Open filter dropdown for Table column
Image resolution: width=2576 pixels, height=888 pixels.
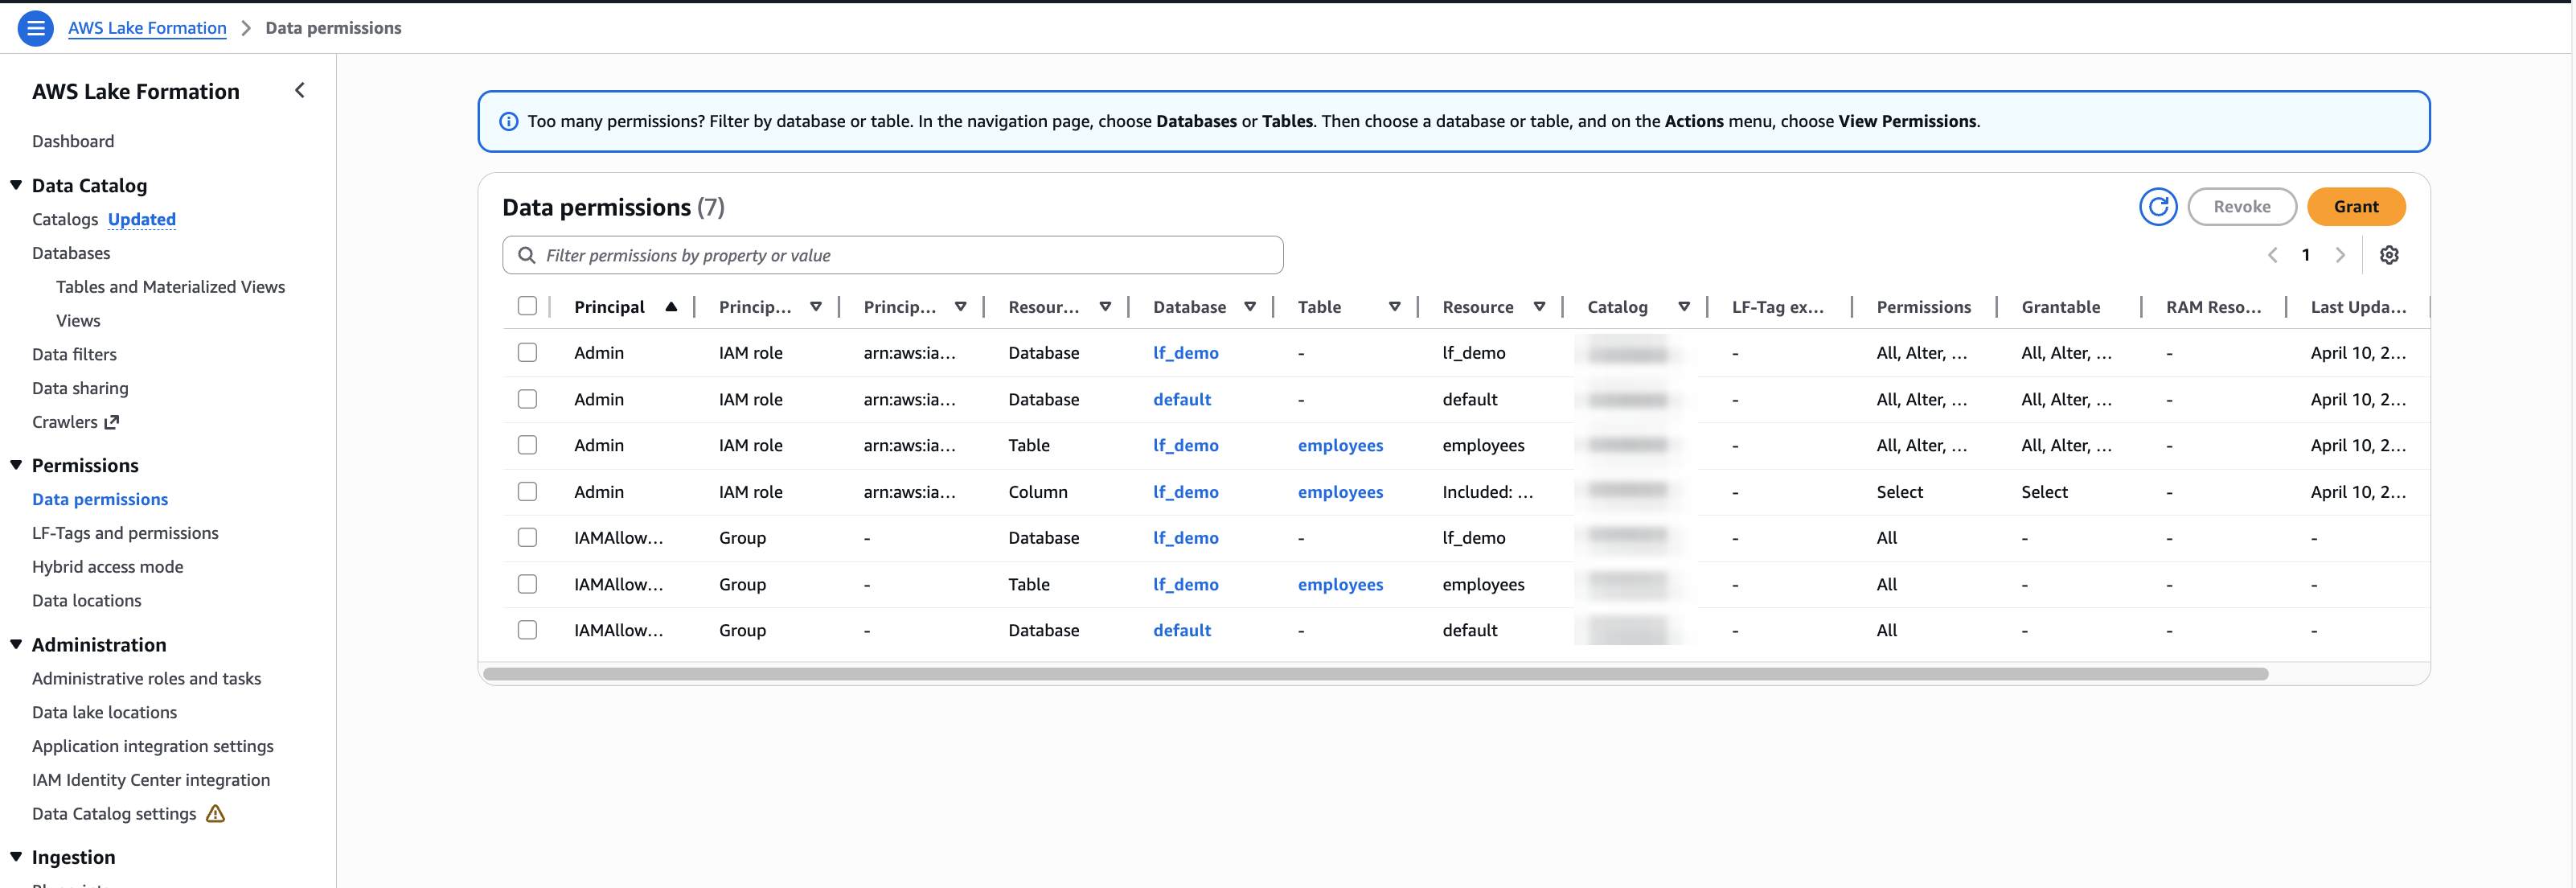[x=1394, y=307]
